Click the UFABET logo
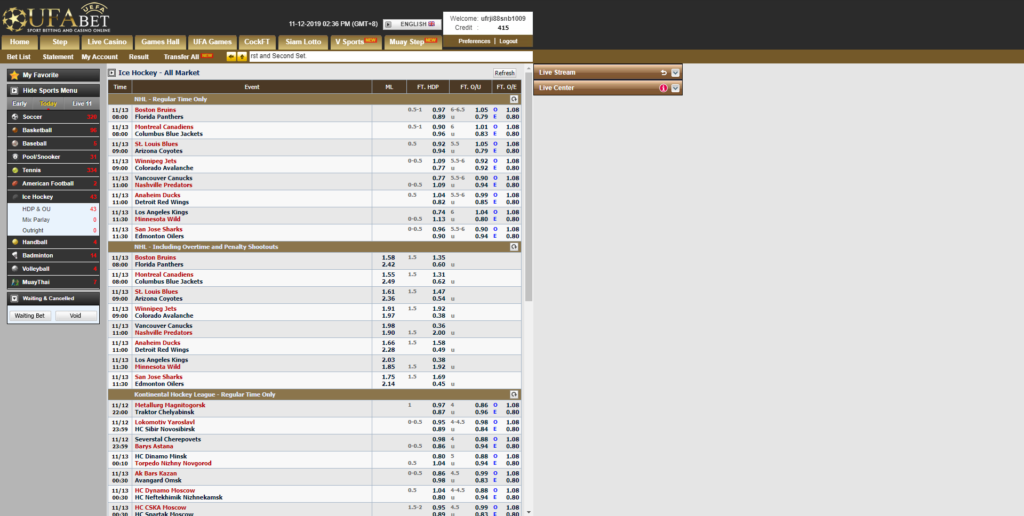 tap(56, 18)
